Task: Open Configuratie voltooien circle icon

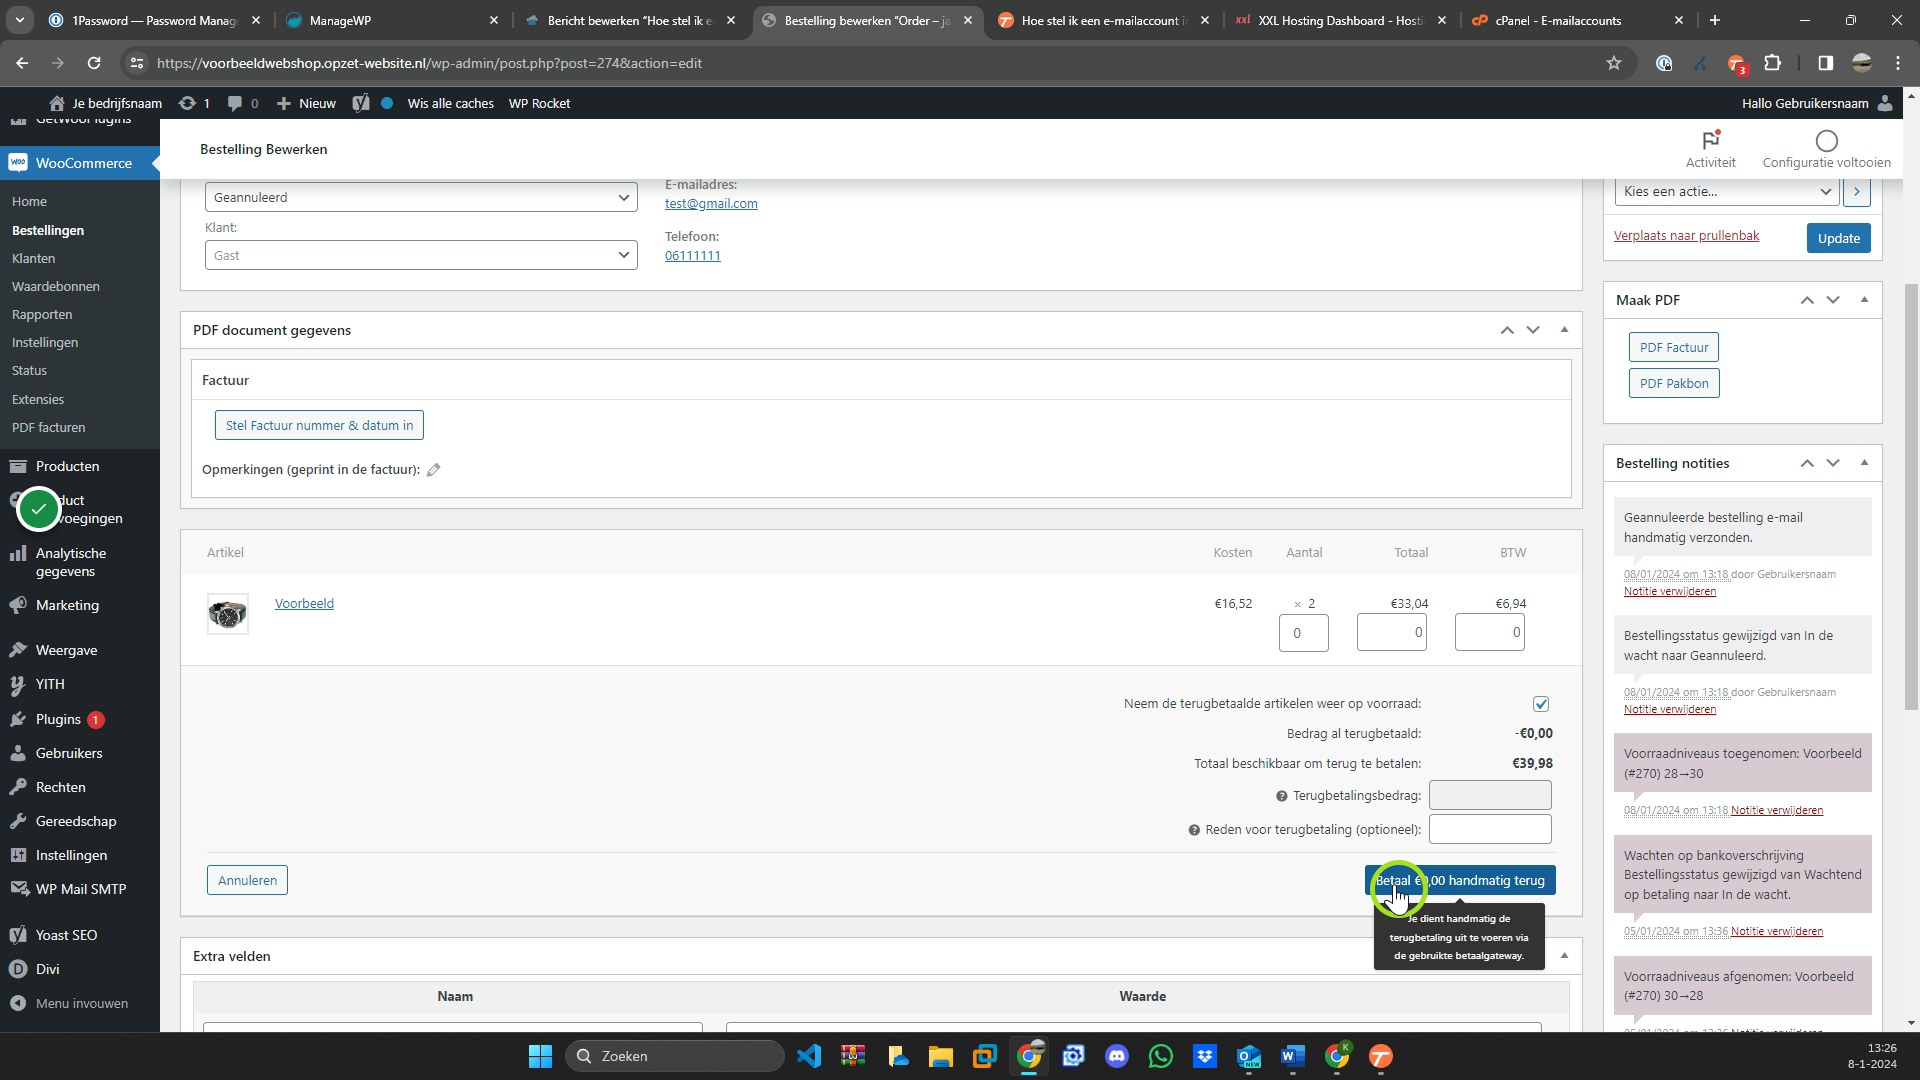Action: point(1826,141)
